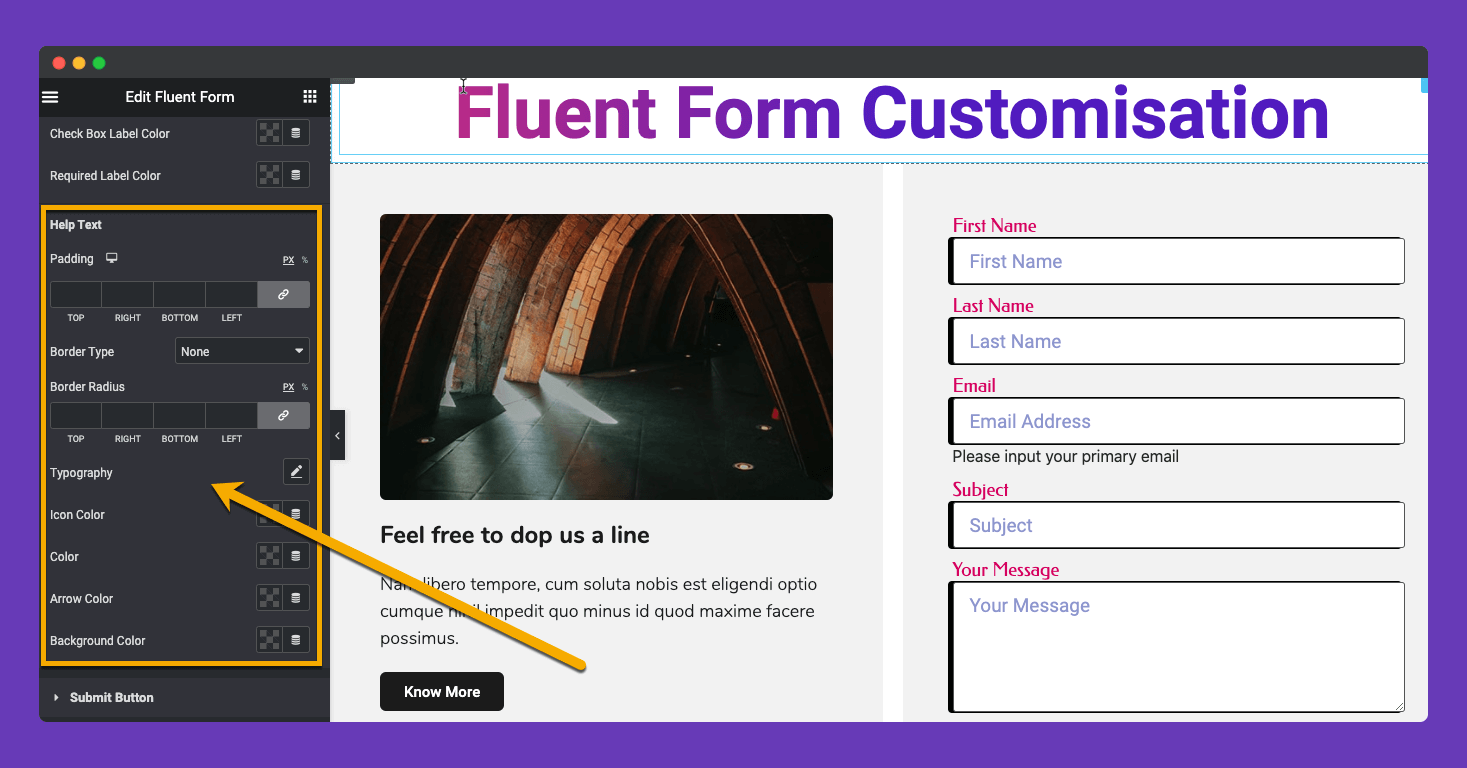Click the Padding LEFT input field
Viewport: 1467px width, 768px height.
232,295
